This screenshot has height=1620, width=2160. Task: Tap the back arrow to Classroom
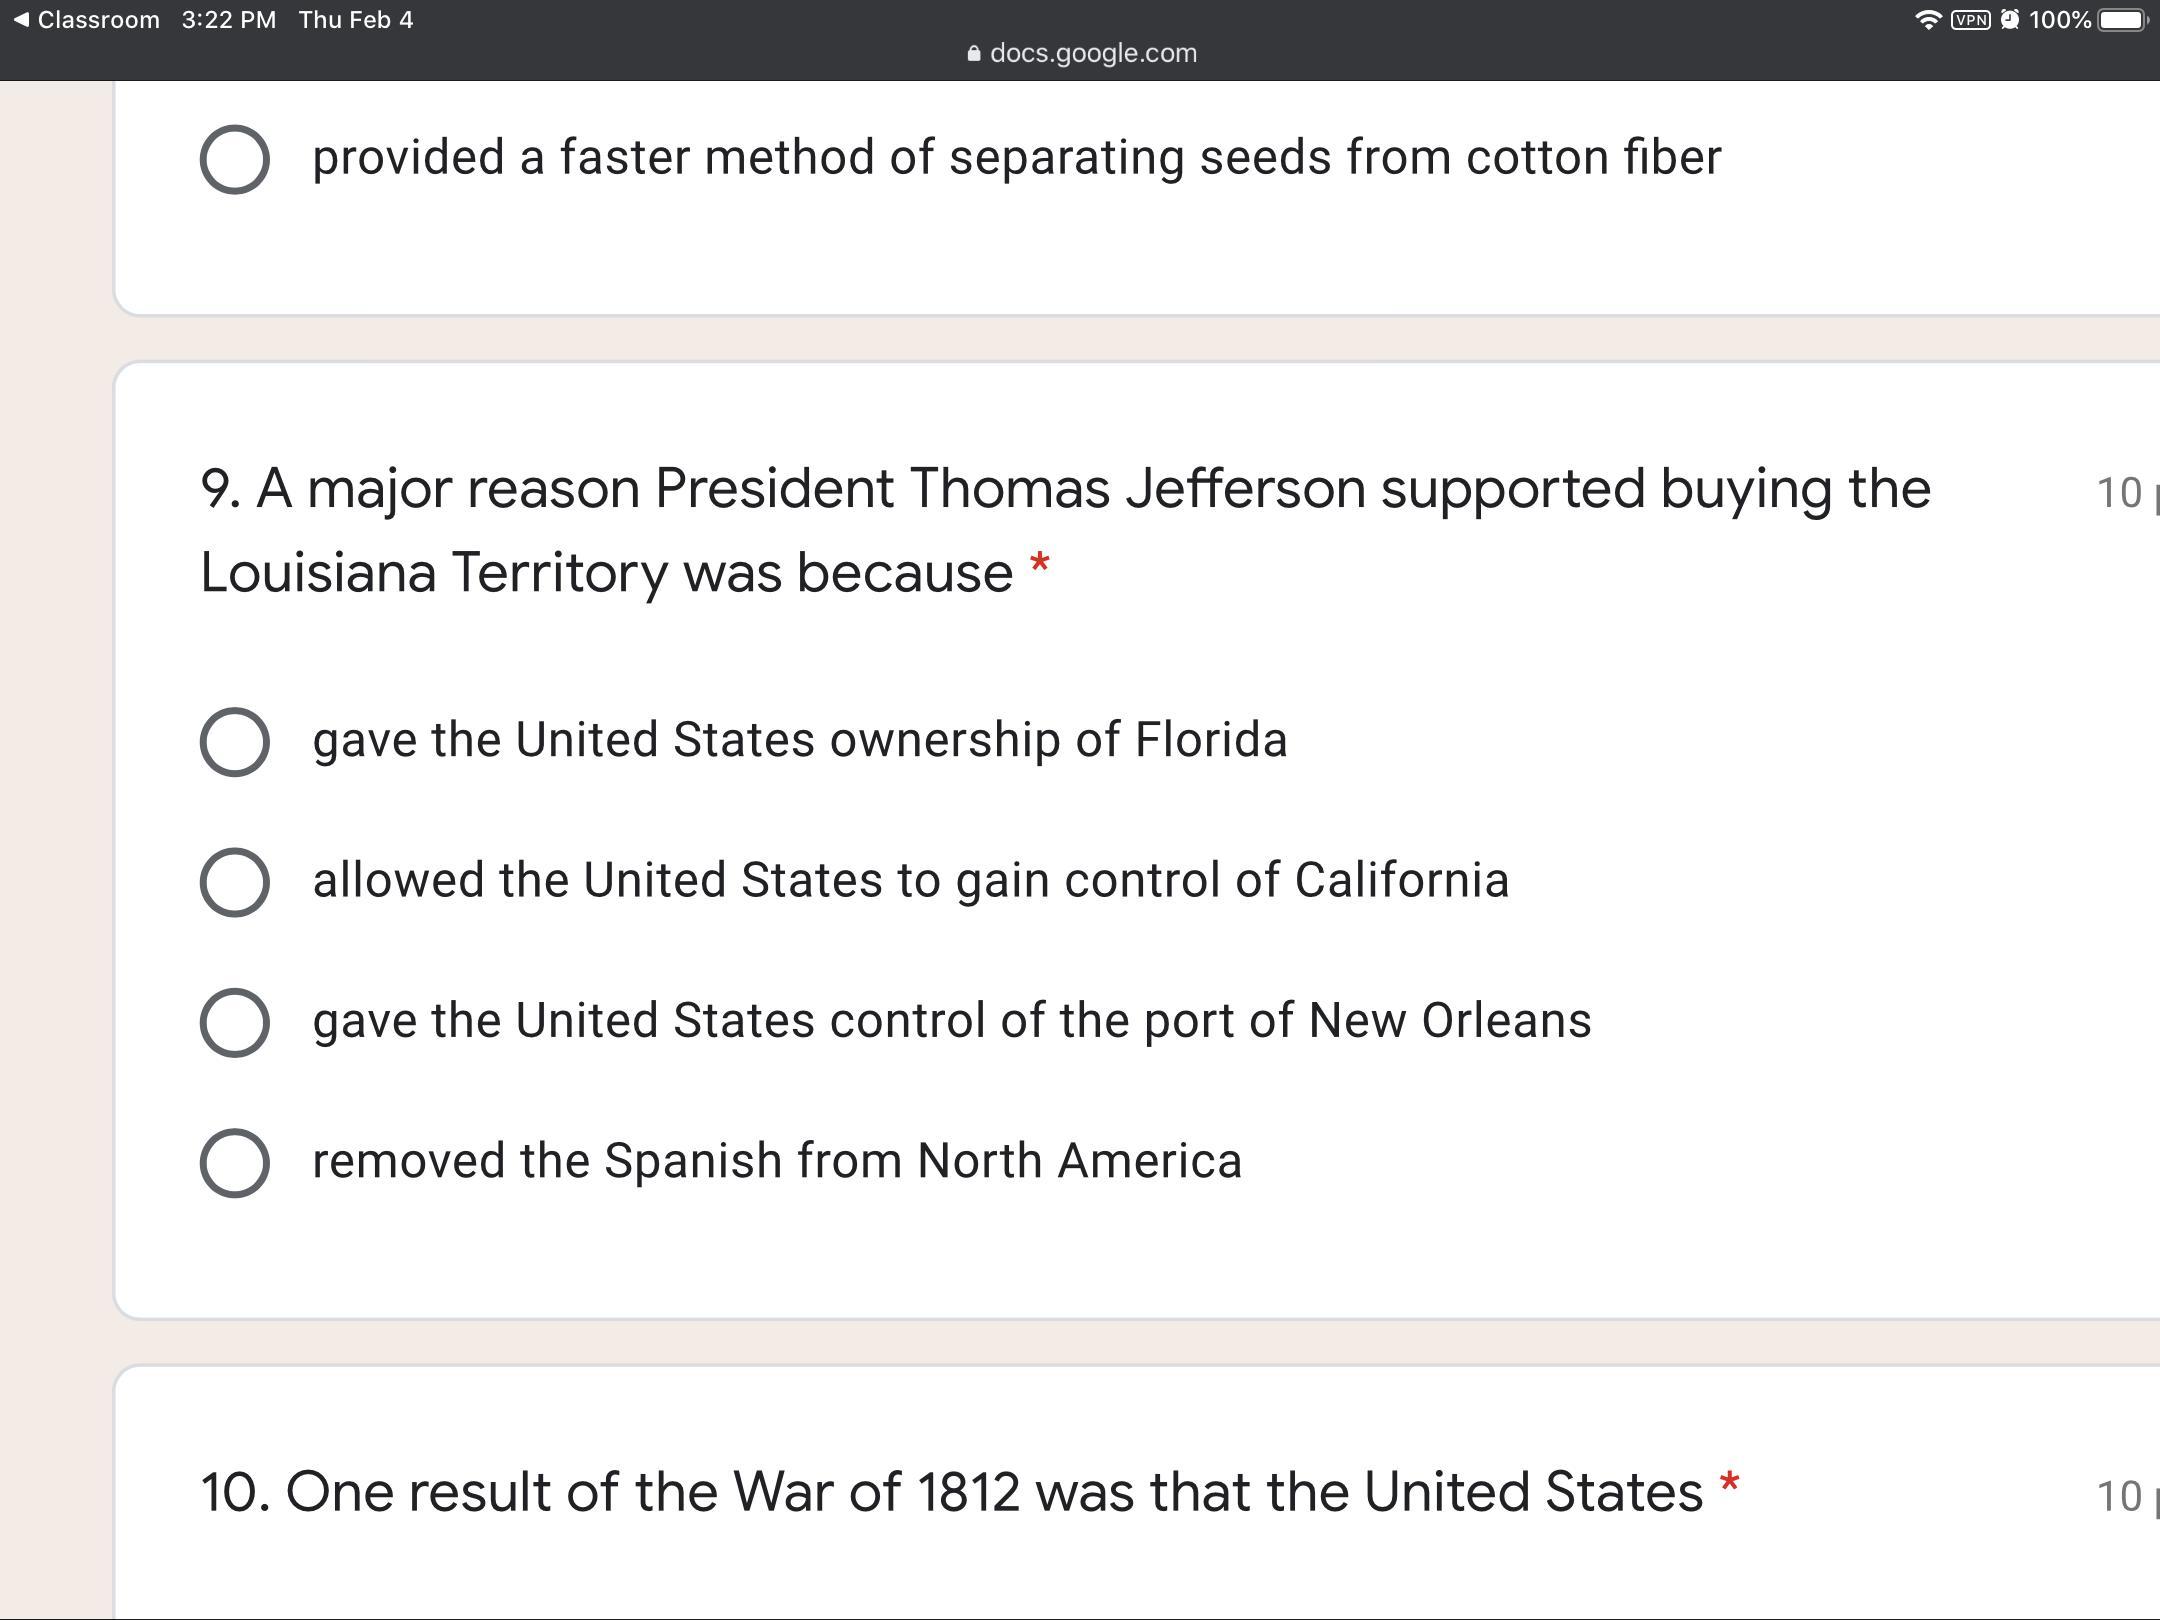[21, 20]
